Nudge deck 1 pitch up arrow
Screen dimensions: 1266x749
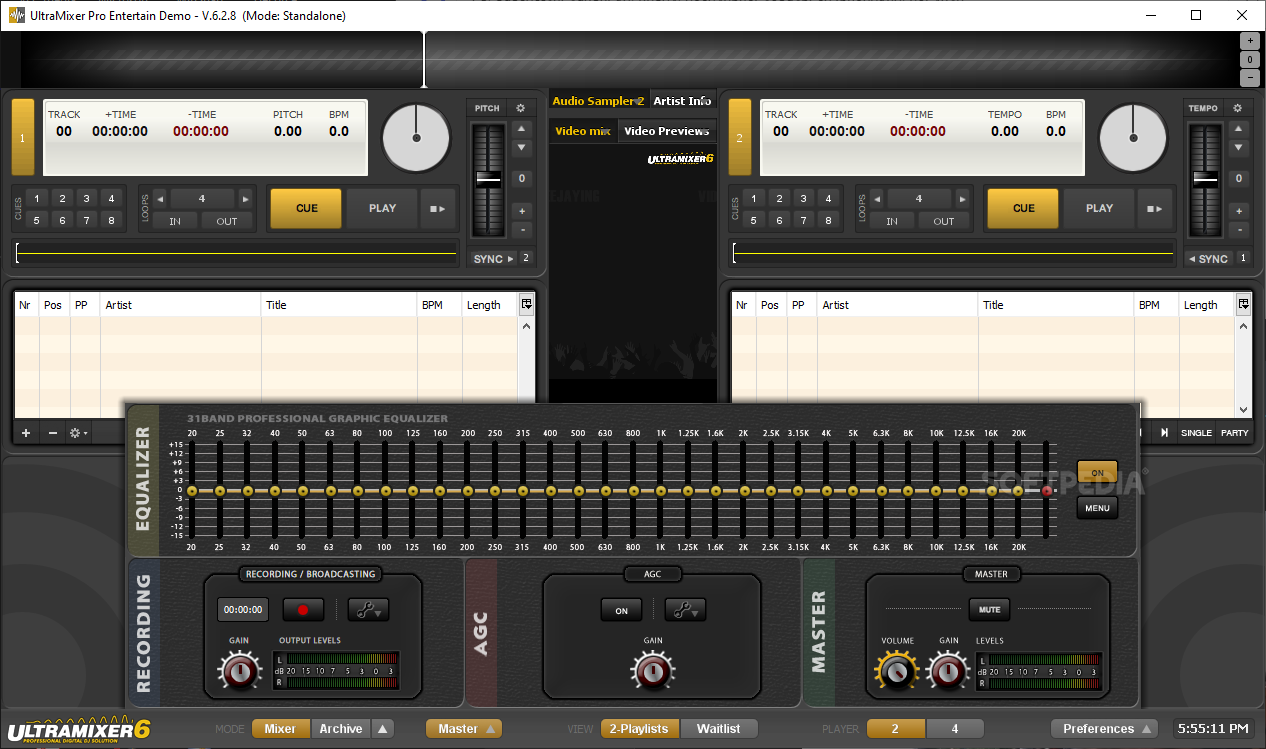(x=521, y=129)
